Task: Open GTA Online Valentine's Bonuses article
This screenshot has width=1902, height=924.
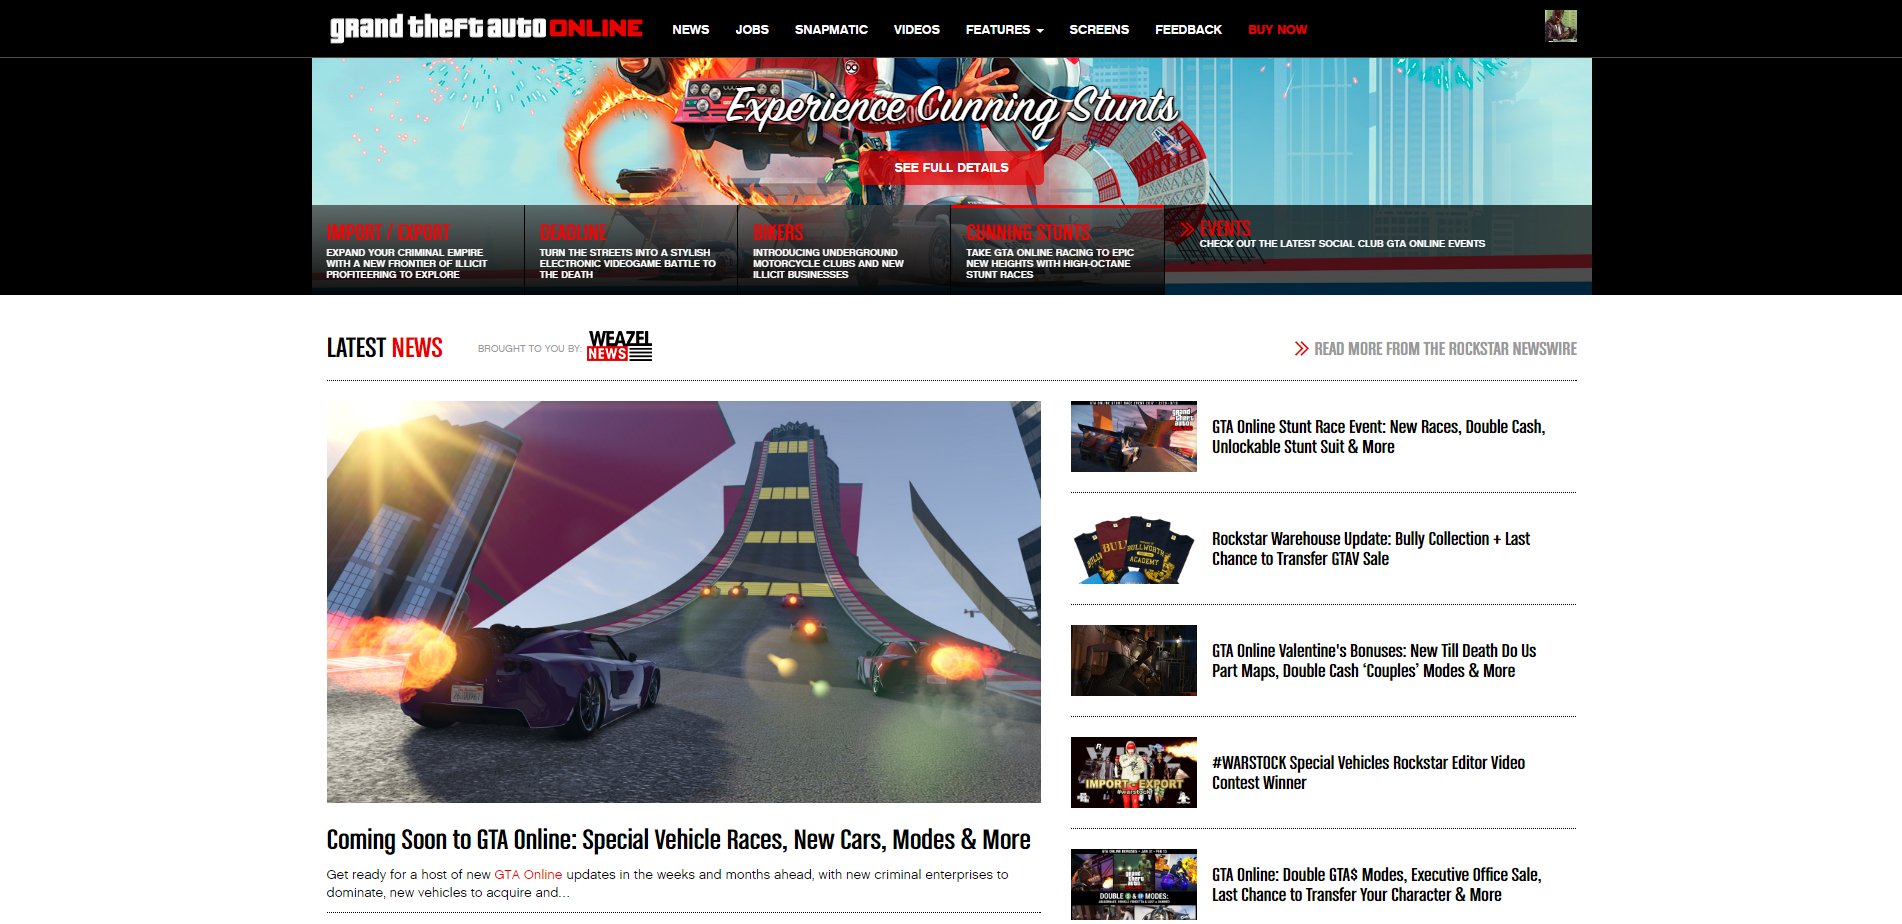Action: (1374, 661)
